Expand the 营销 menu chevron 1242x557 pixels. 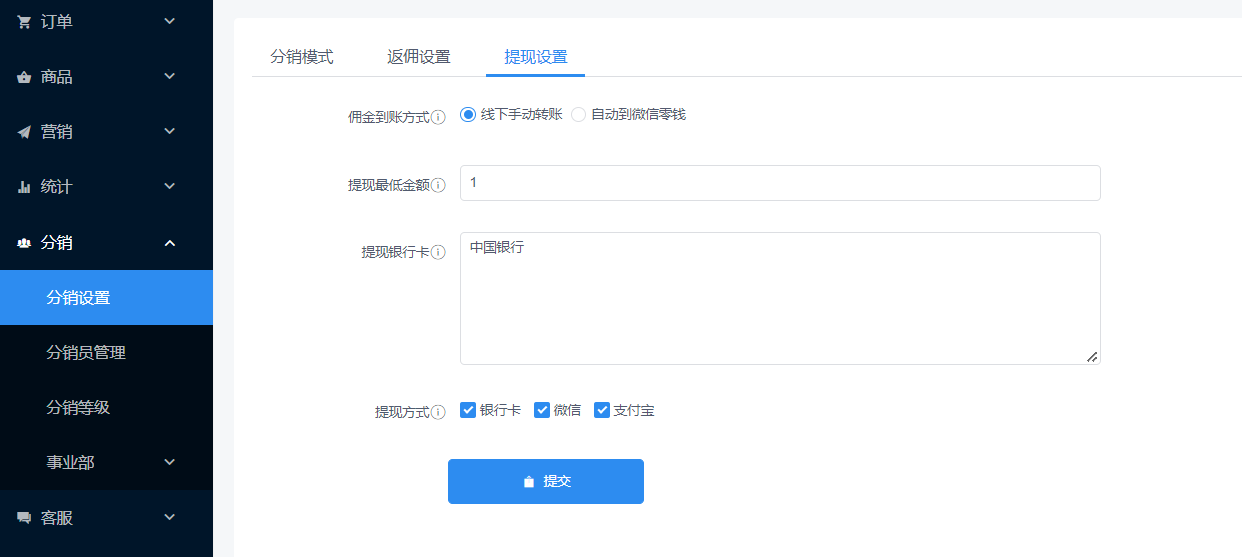169,131
